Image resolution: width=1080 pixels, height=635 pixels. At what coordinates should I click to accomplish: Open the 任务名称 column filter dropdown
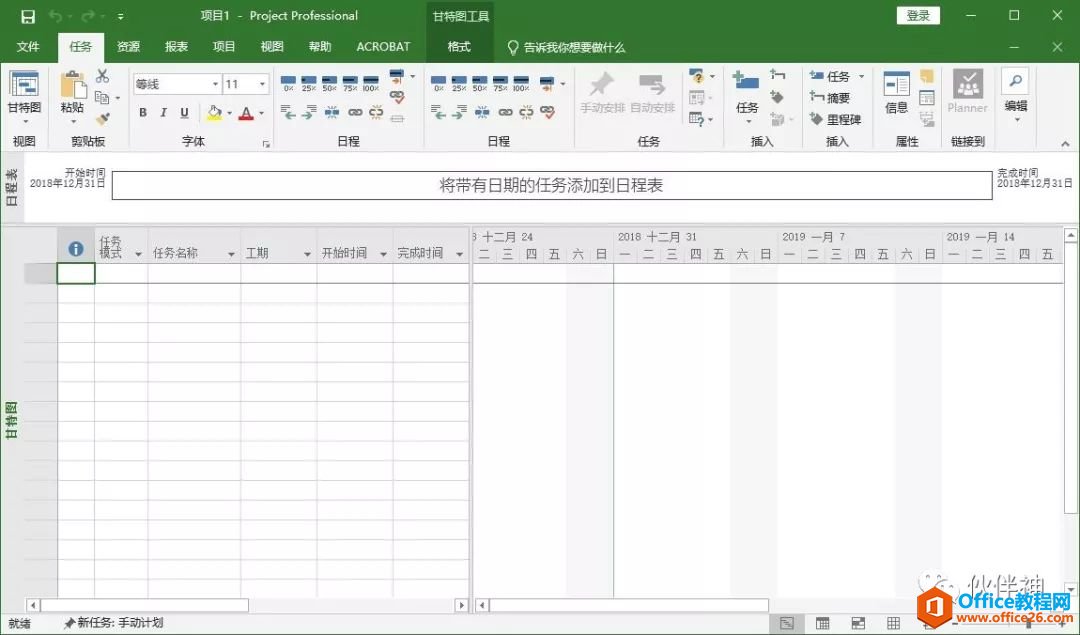[x=231, y=254]
